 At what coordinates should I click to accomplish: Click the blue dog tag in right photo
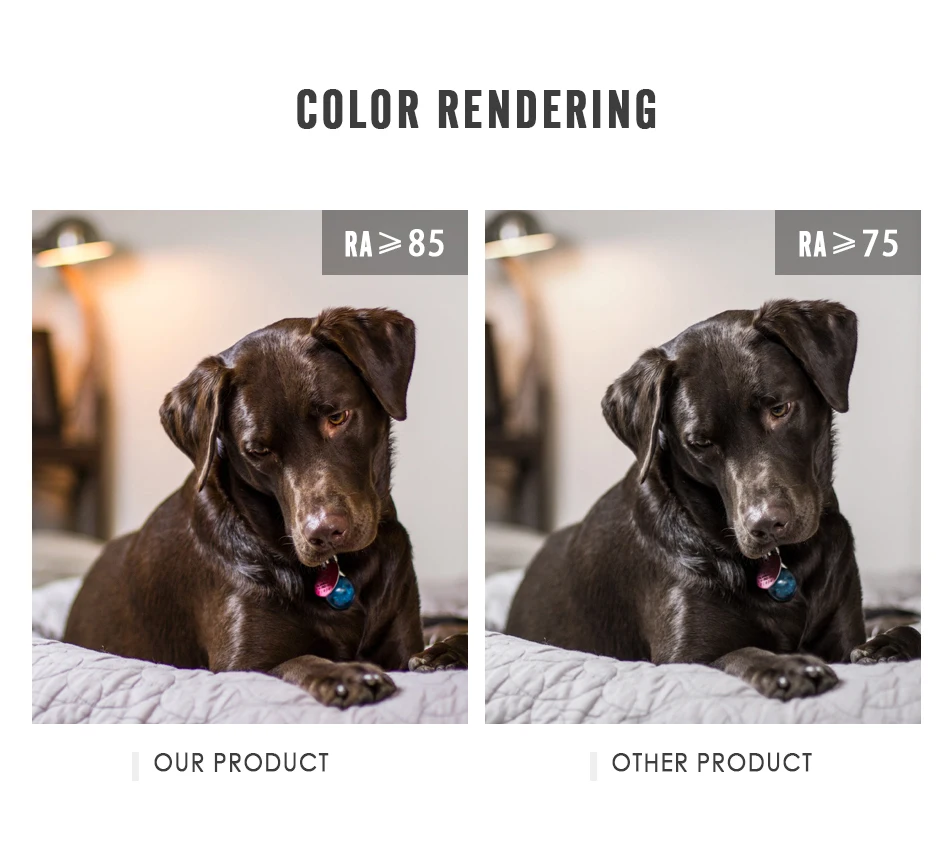point(782,585)
